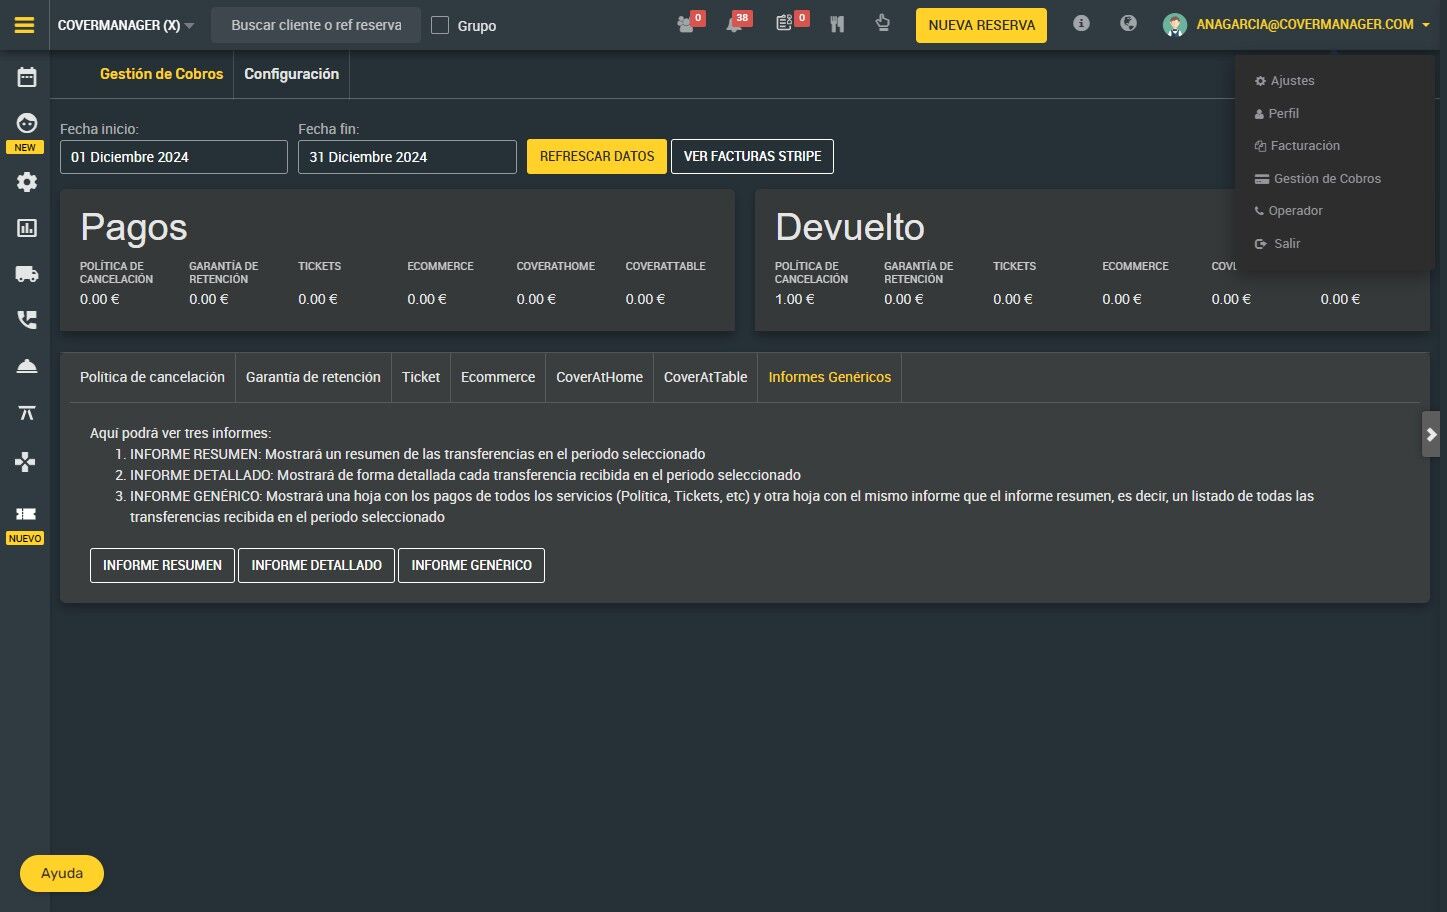Click the fork and knife icon
The width and height of the screenshot is (1447, 912).
click(x=837, y=24)
